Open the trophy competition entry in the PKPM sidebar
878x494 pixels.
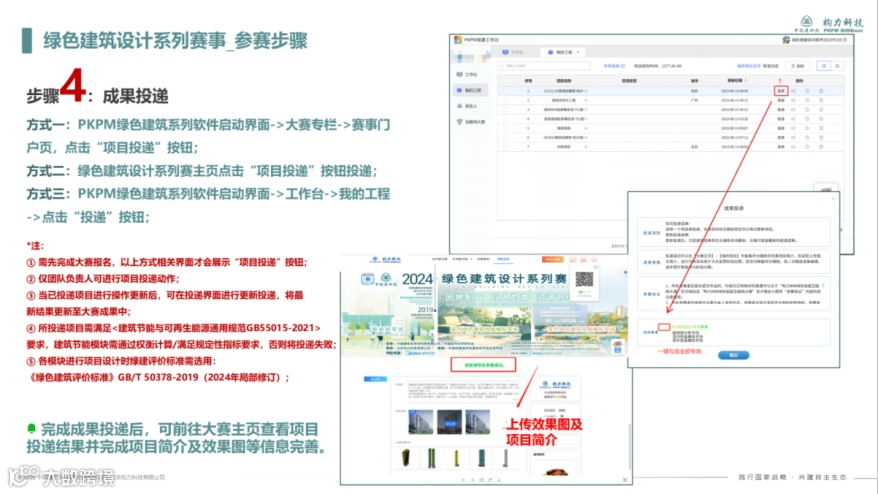coord(470,122)
